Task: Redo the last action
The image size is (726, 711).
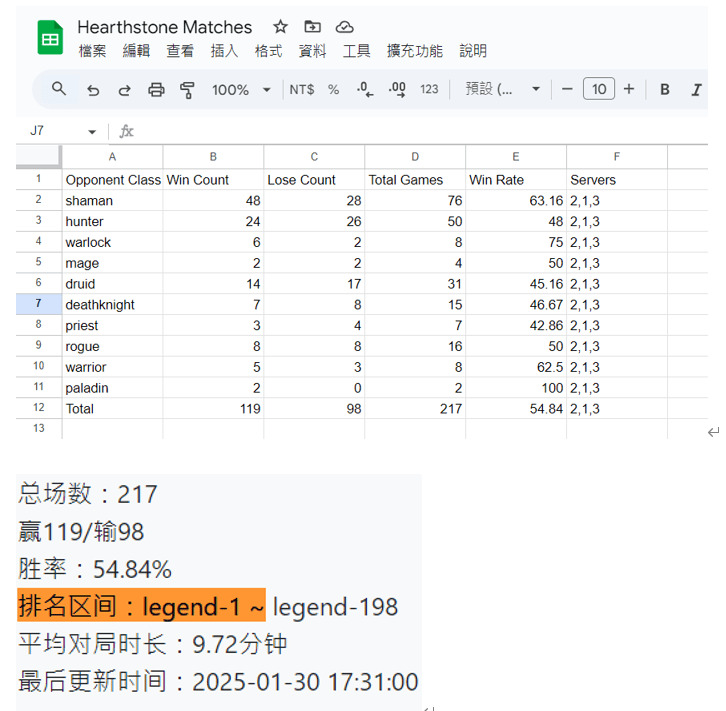Action: [124, 90]
